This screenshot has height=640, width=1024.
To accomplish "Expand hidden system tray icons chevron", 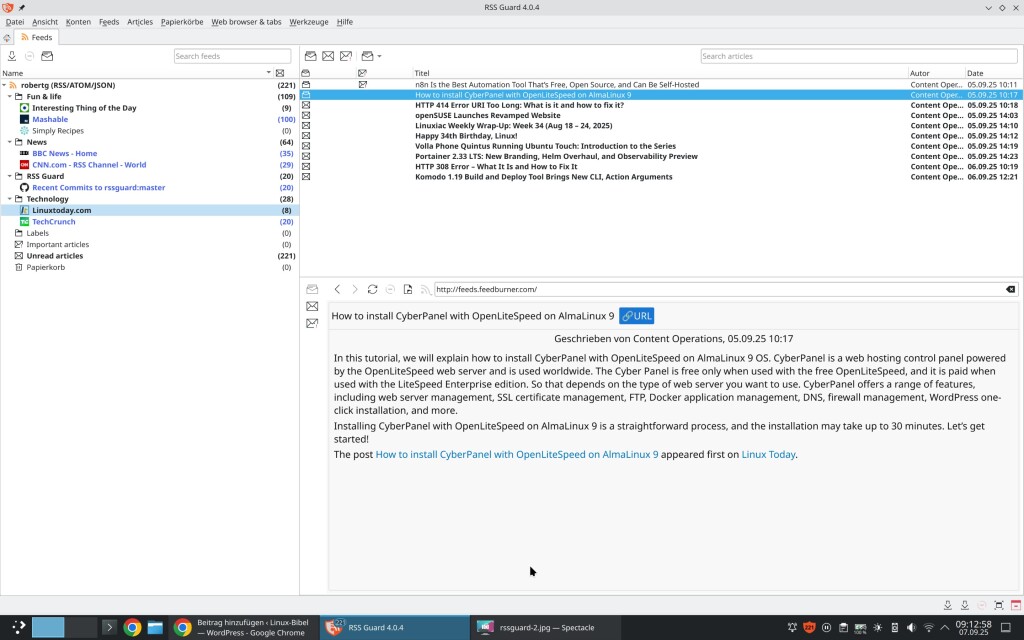I will 944,628.
